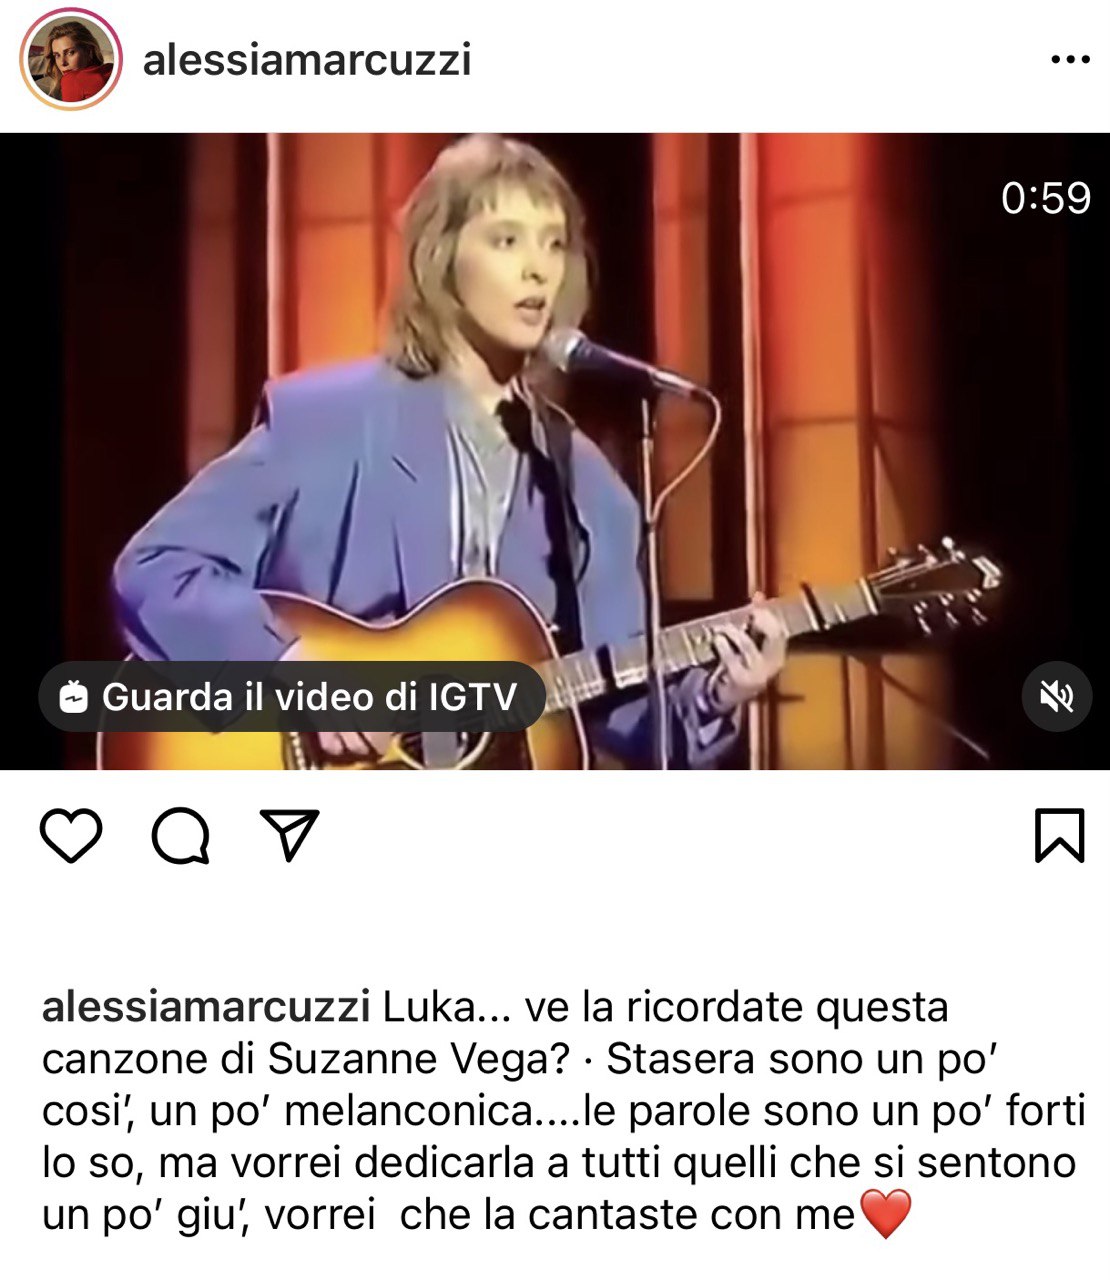1110x1280 pixels.
Task: Open comments with the speech bubble icon
Action: tap(181, 835)
